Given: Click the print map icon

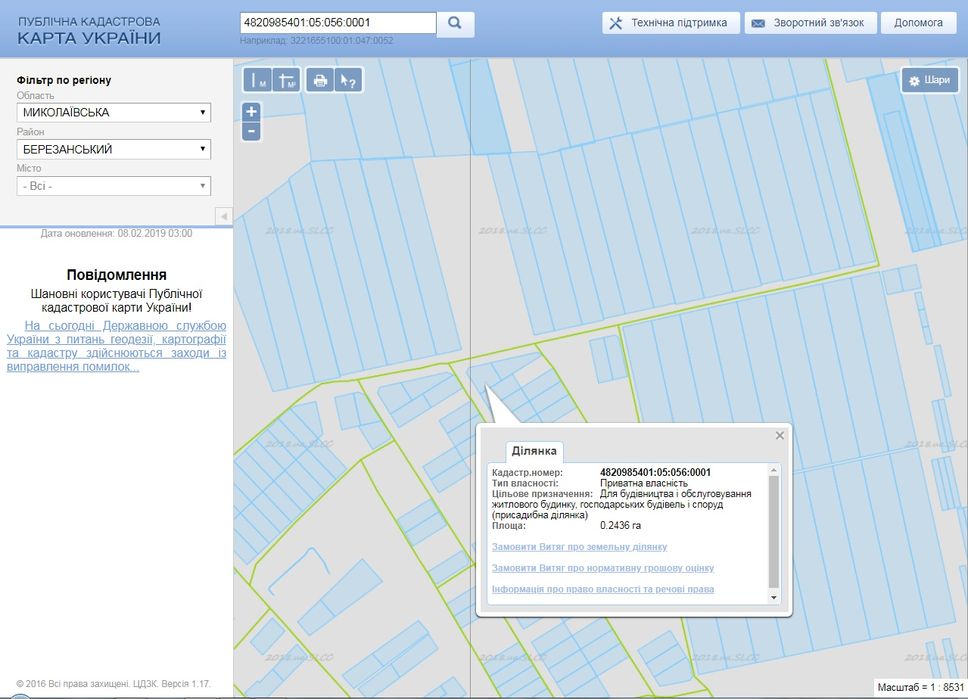Looking at the screenshot, I should [320, 81].
